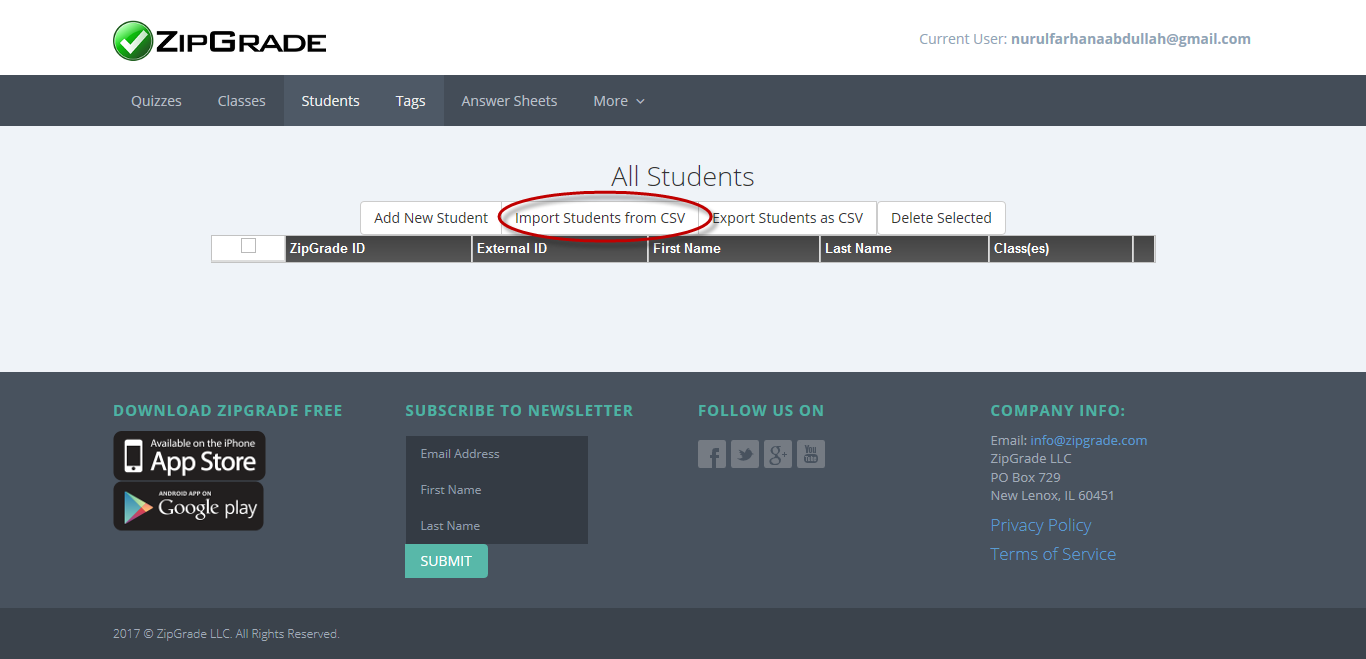
Task: Click Import Students from CSV
Action: [600, 218]
